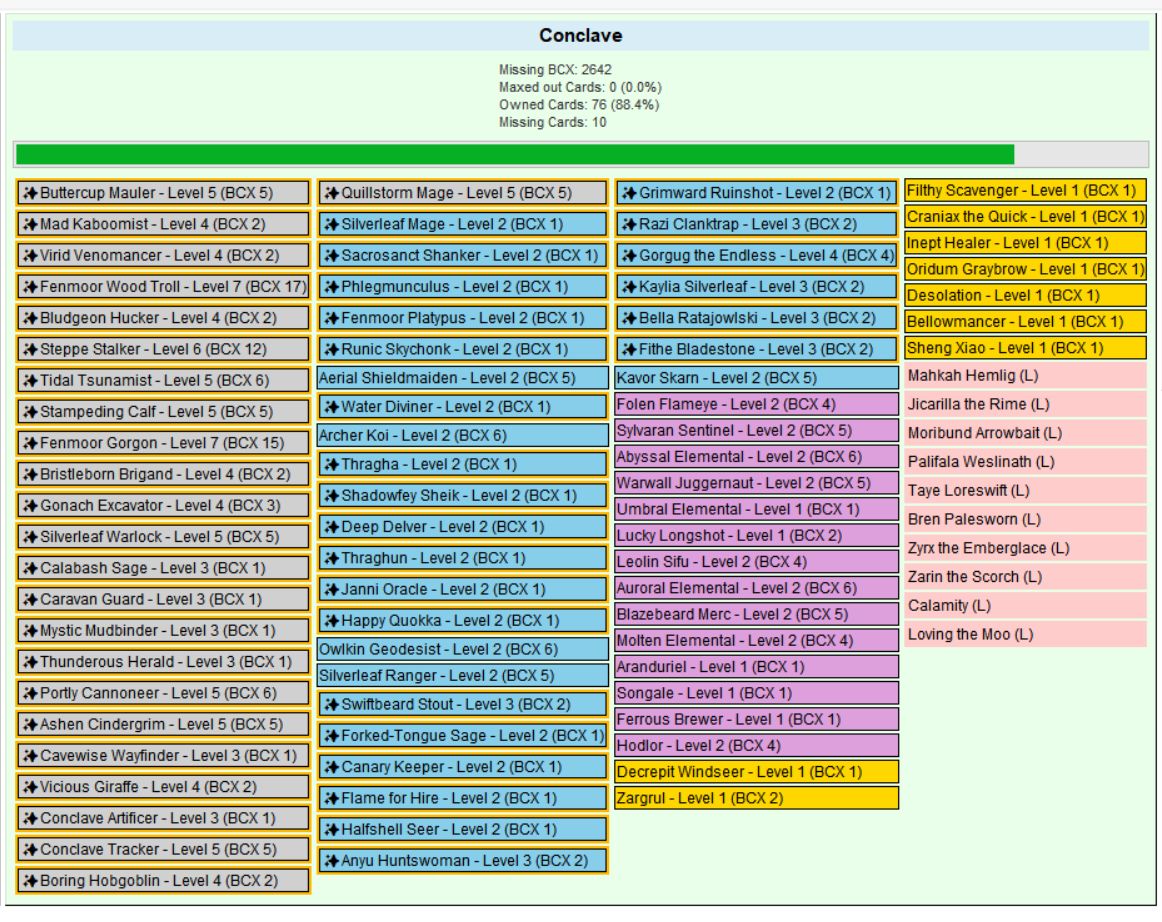Click the icon next to Boring Hobgoblin
Viewport: 1162px width, 922px height.
pyautogui.click(x=30, y=881)
